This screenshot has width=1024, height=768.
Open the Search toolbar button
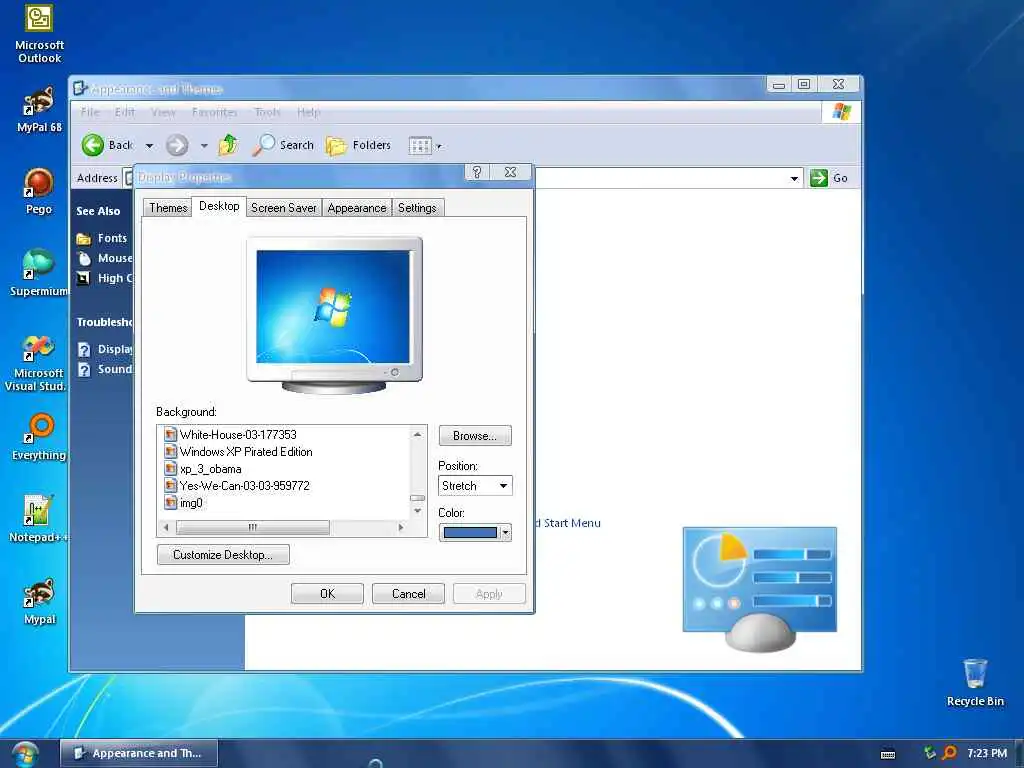pos(283,145)
